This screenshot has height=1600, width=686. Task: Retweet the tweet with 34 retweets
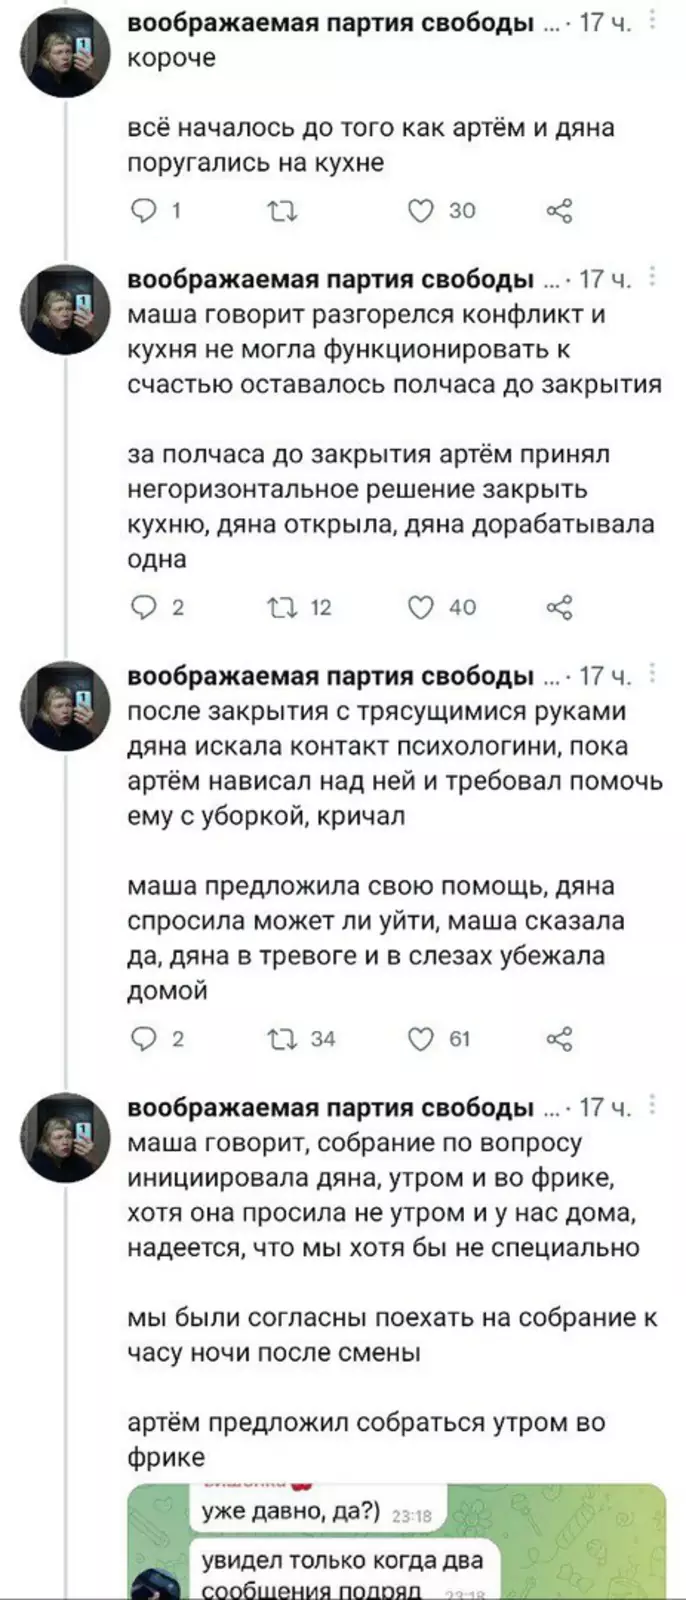pos(283,1039)
